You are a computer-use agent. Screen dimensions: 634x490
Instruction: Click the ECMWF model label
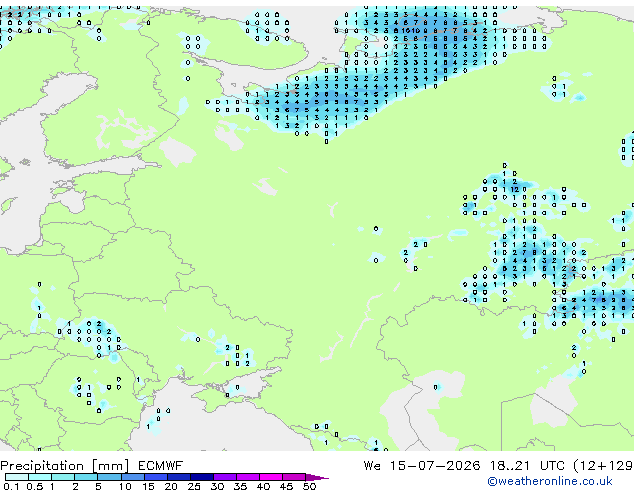pos(161,466)
